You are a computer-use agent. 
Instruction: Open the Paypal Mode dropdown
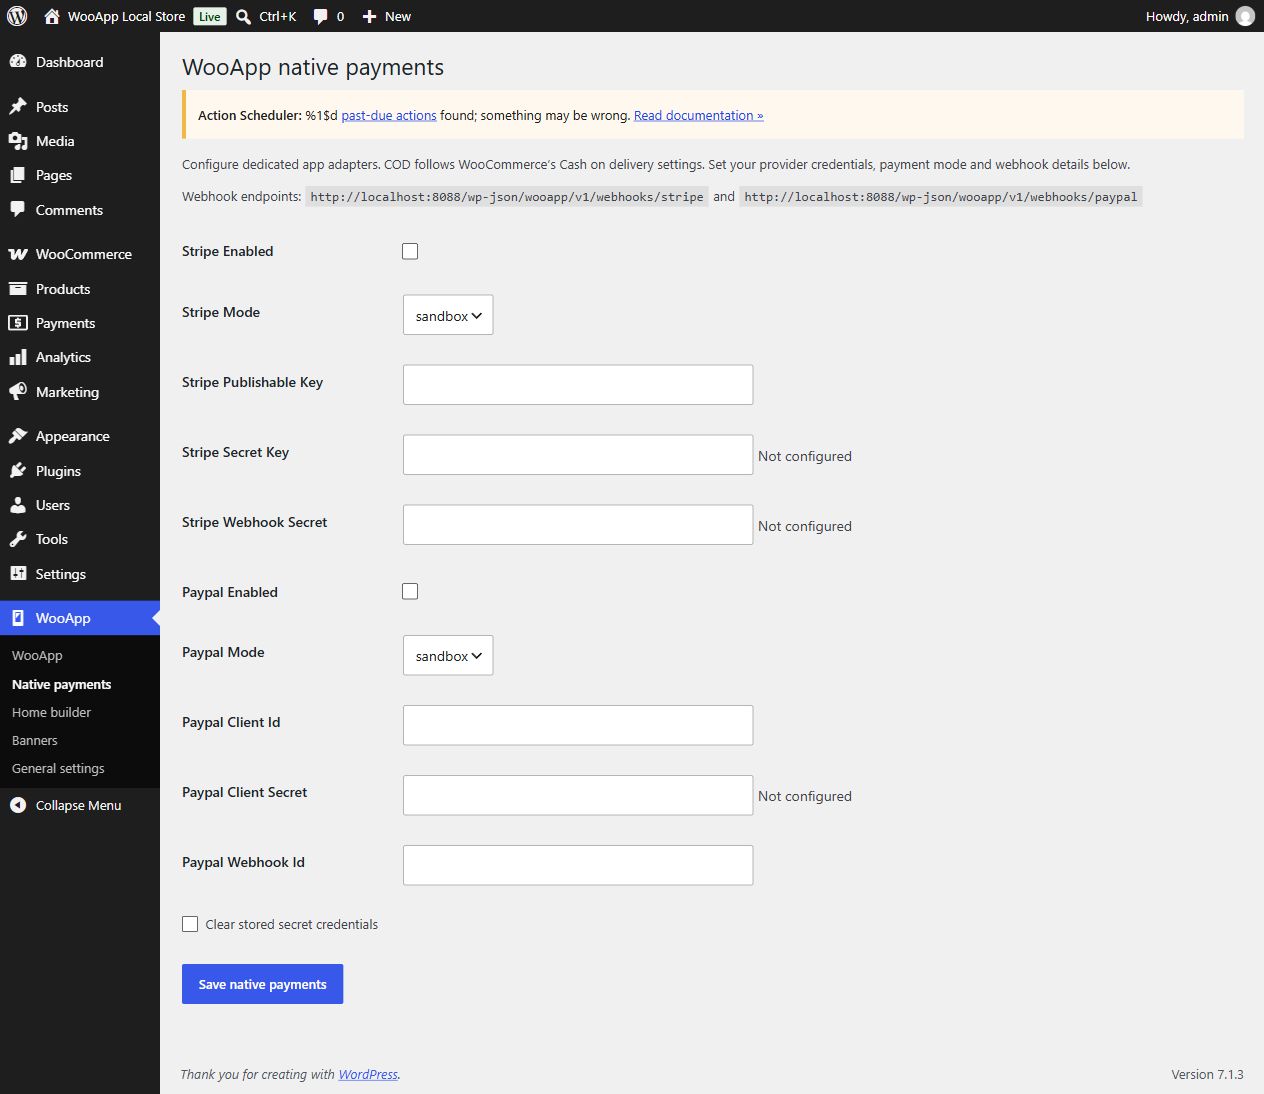pyautogui.click(x=448, y=655)
